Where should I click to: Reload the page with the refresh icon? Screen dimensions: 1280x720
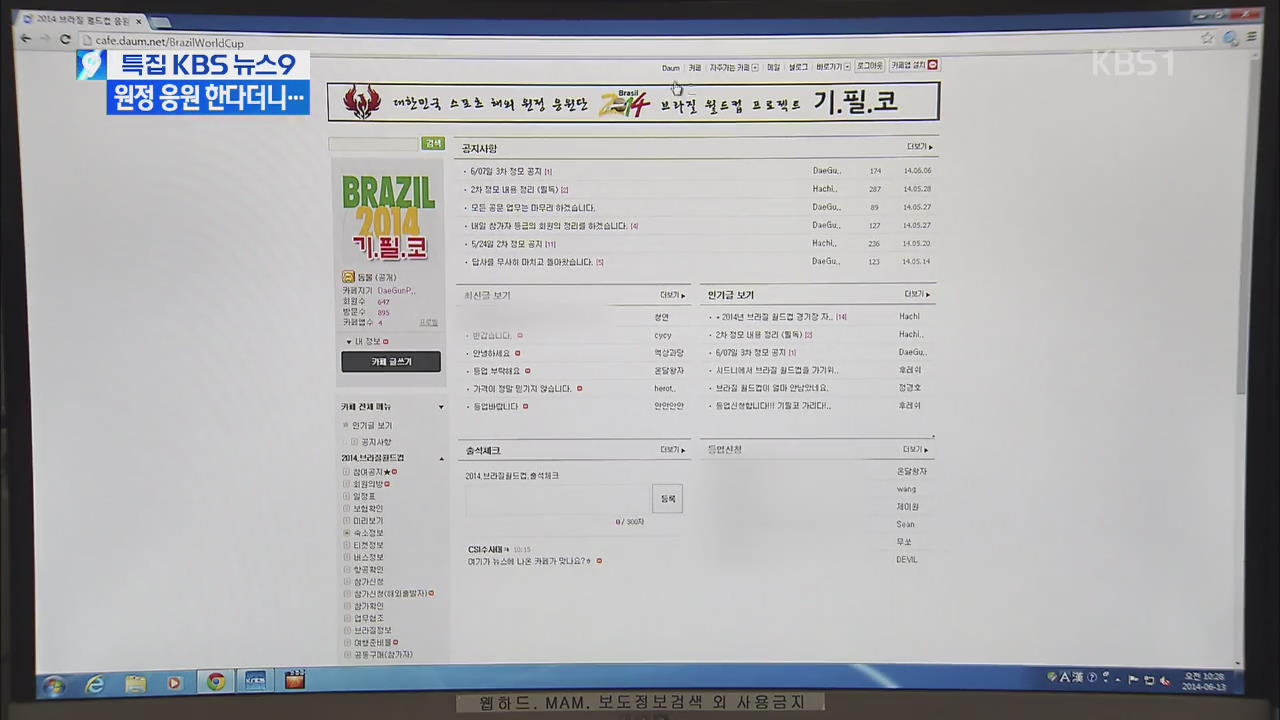tap(65, 40)
